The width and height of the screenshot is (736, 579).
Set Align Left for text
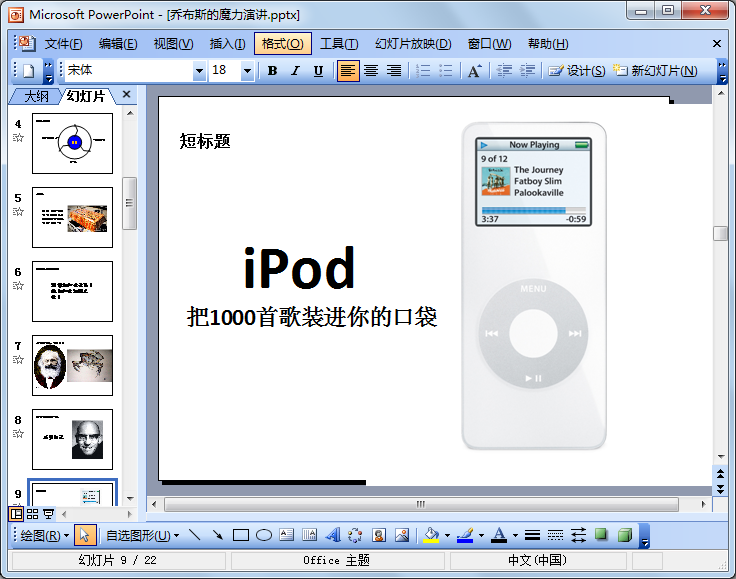(x=347, y=71)
